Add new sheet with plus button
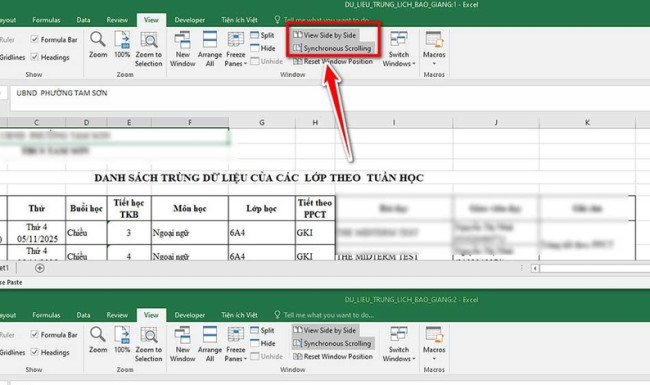The width and height of the screenshot is (650, 385). 40,268
